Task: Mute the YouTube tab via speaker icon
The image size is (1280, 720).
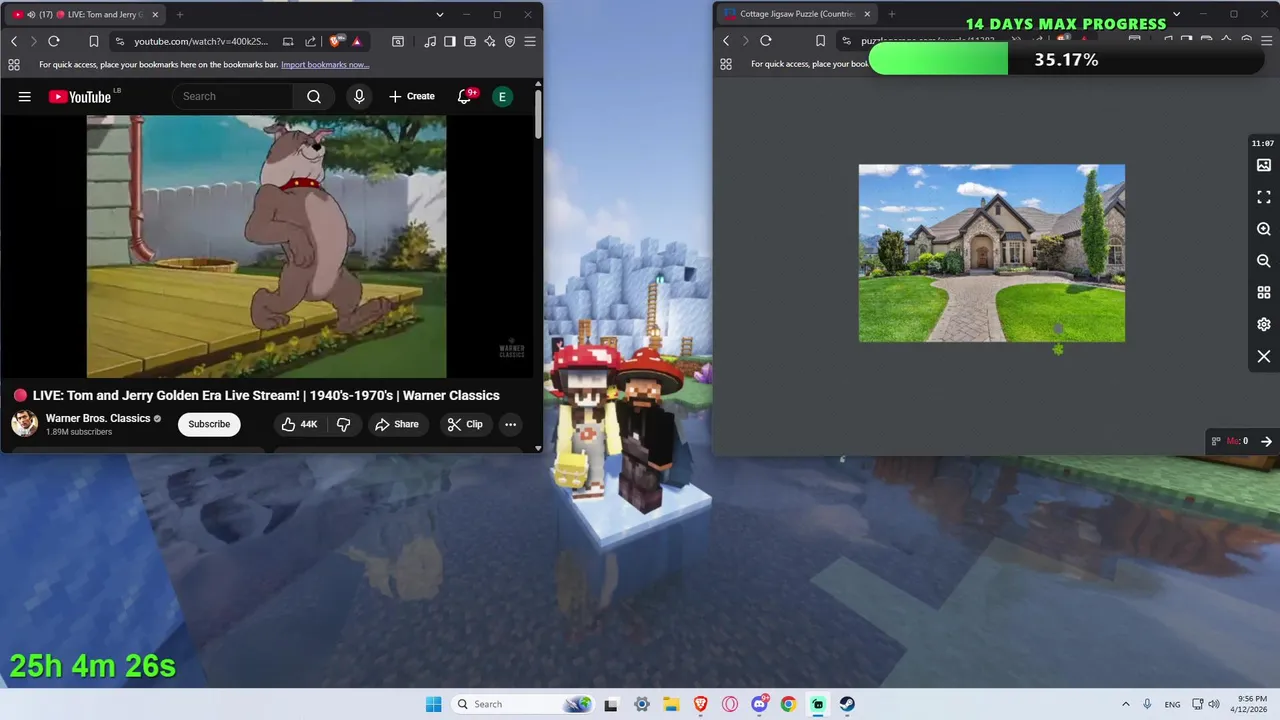Action: 31,15
